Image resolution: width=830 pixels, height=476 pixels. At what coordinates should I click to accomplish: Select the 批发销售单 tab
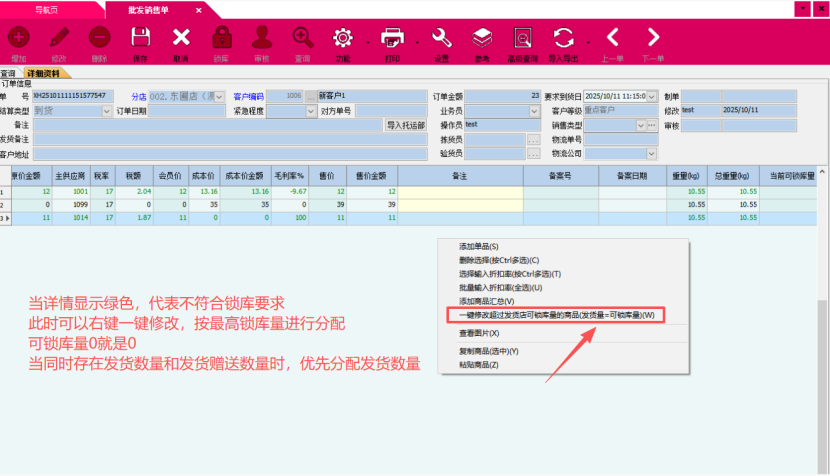pos(148,10)
